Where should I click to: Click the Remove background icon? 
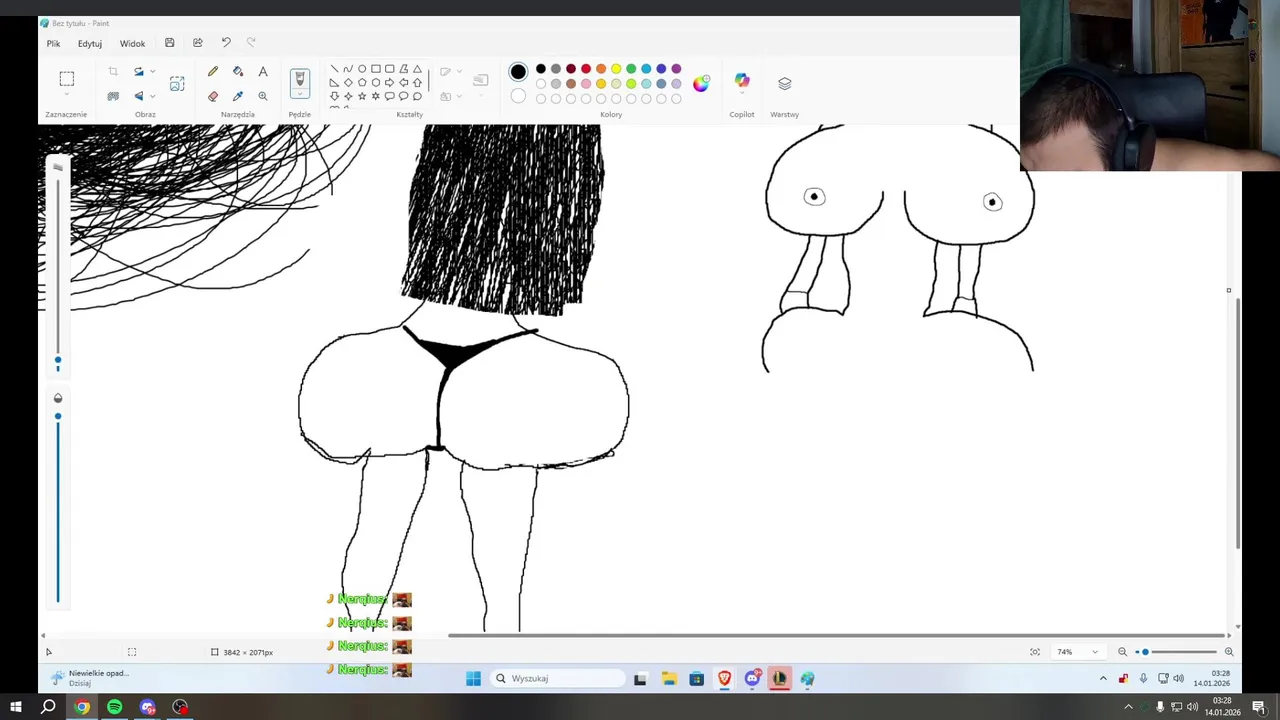point(113,96)
